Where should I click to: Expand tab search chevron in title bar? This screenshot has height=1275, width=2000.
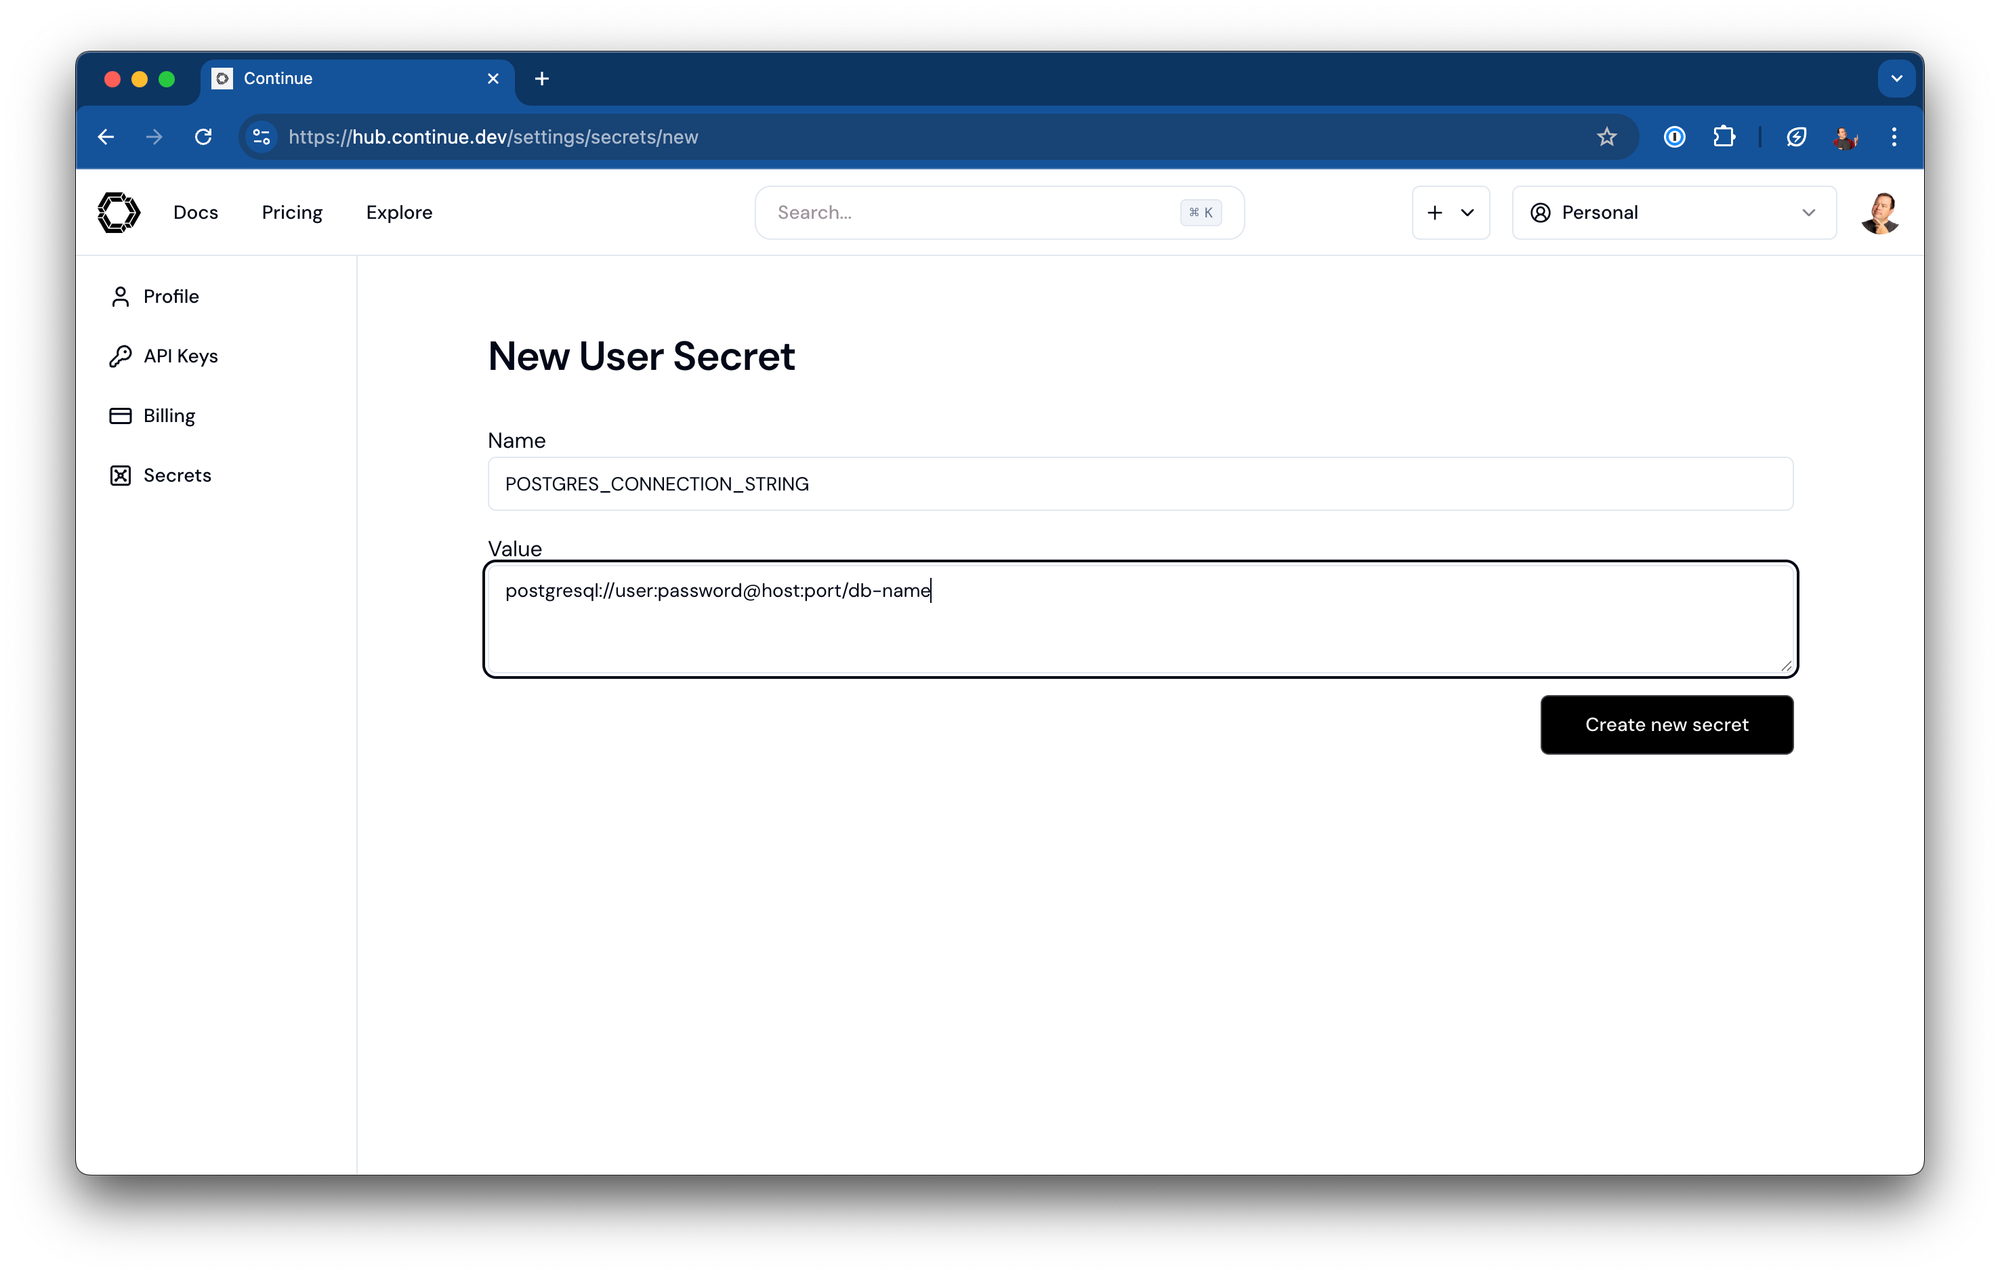click(x=1896, y=79)
